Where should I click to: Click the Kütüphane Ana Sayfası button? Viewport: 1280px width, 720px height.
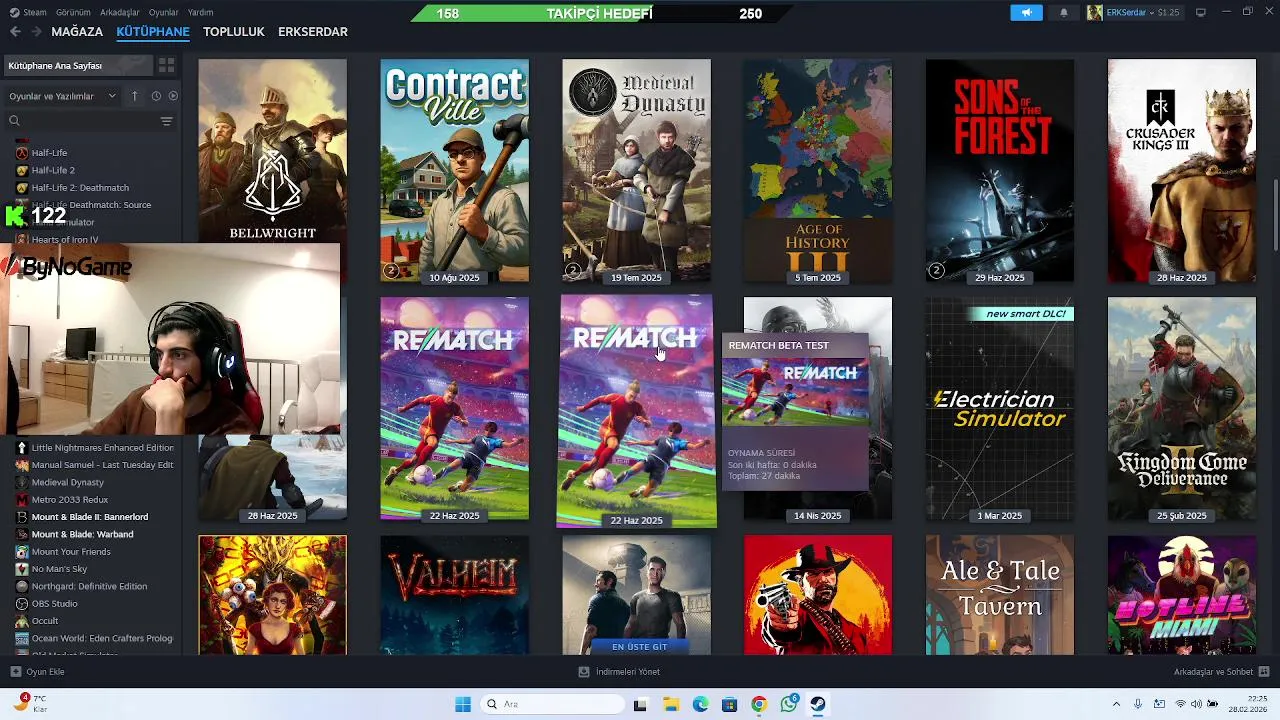[x=77, y=65]
